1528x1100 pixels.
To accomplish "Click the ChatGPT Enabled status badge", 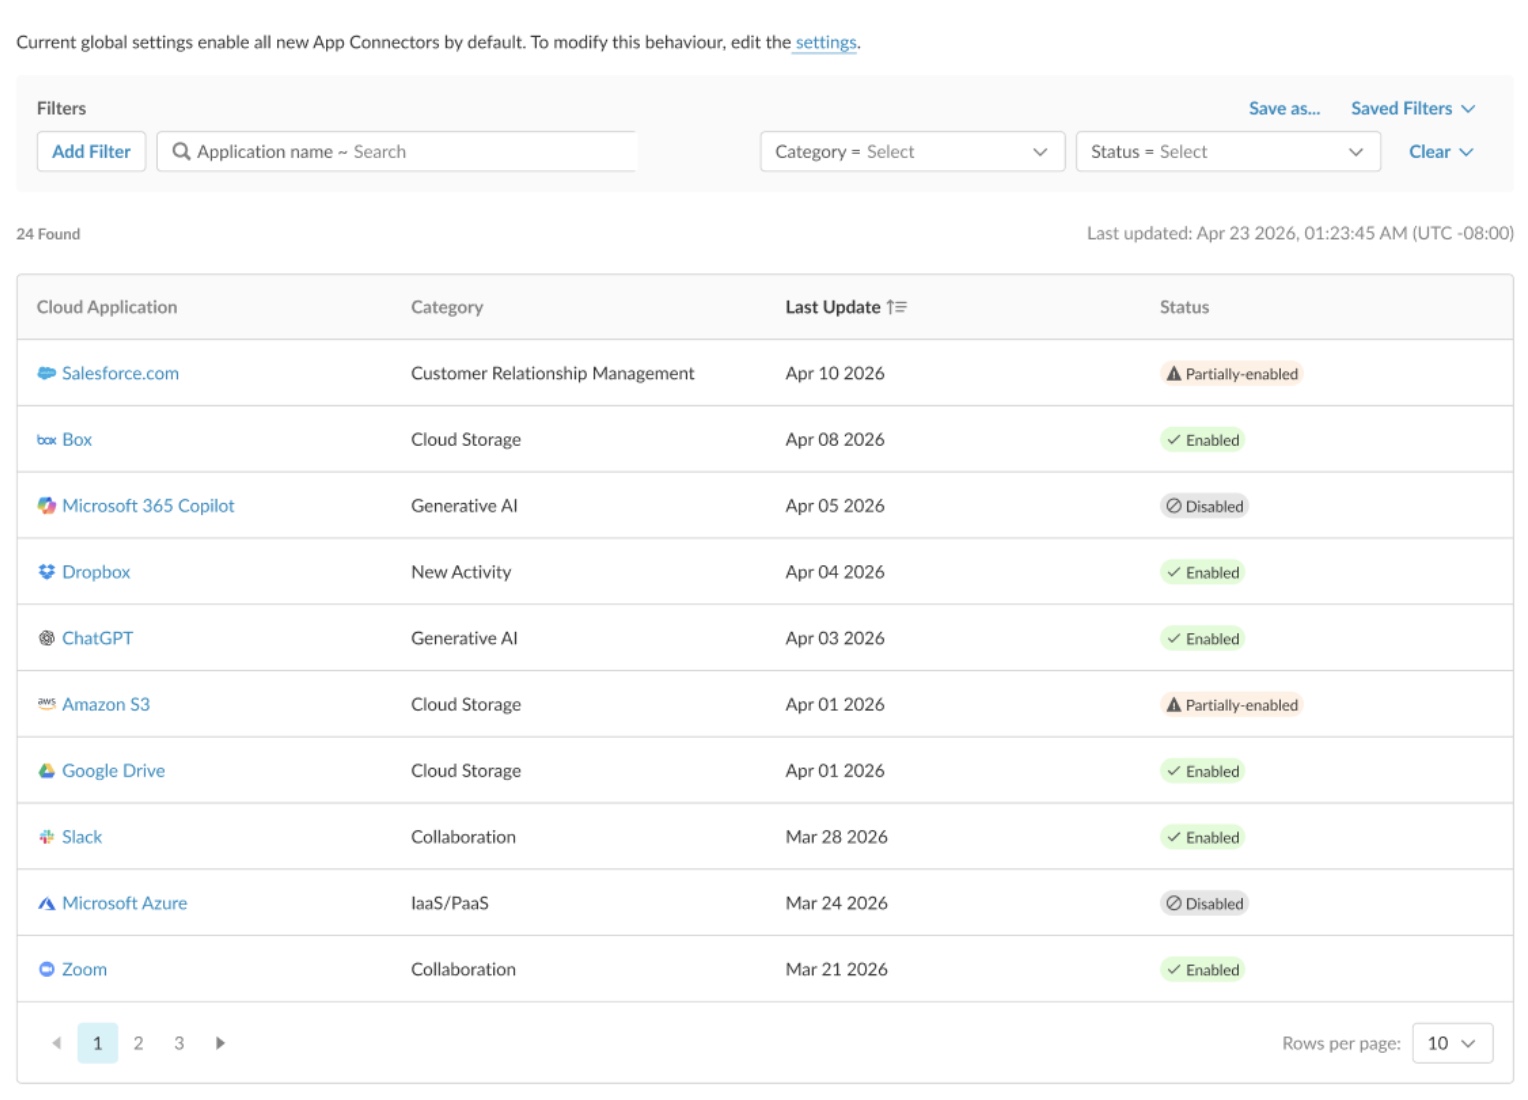I will (x=1202, y=638).
